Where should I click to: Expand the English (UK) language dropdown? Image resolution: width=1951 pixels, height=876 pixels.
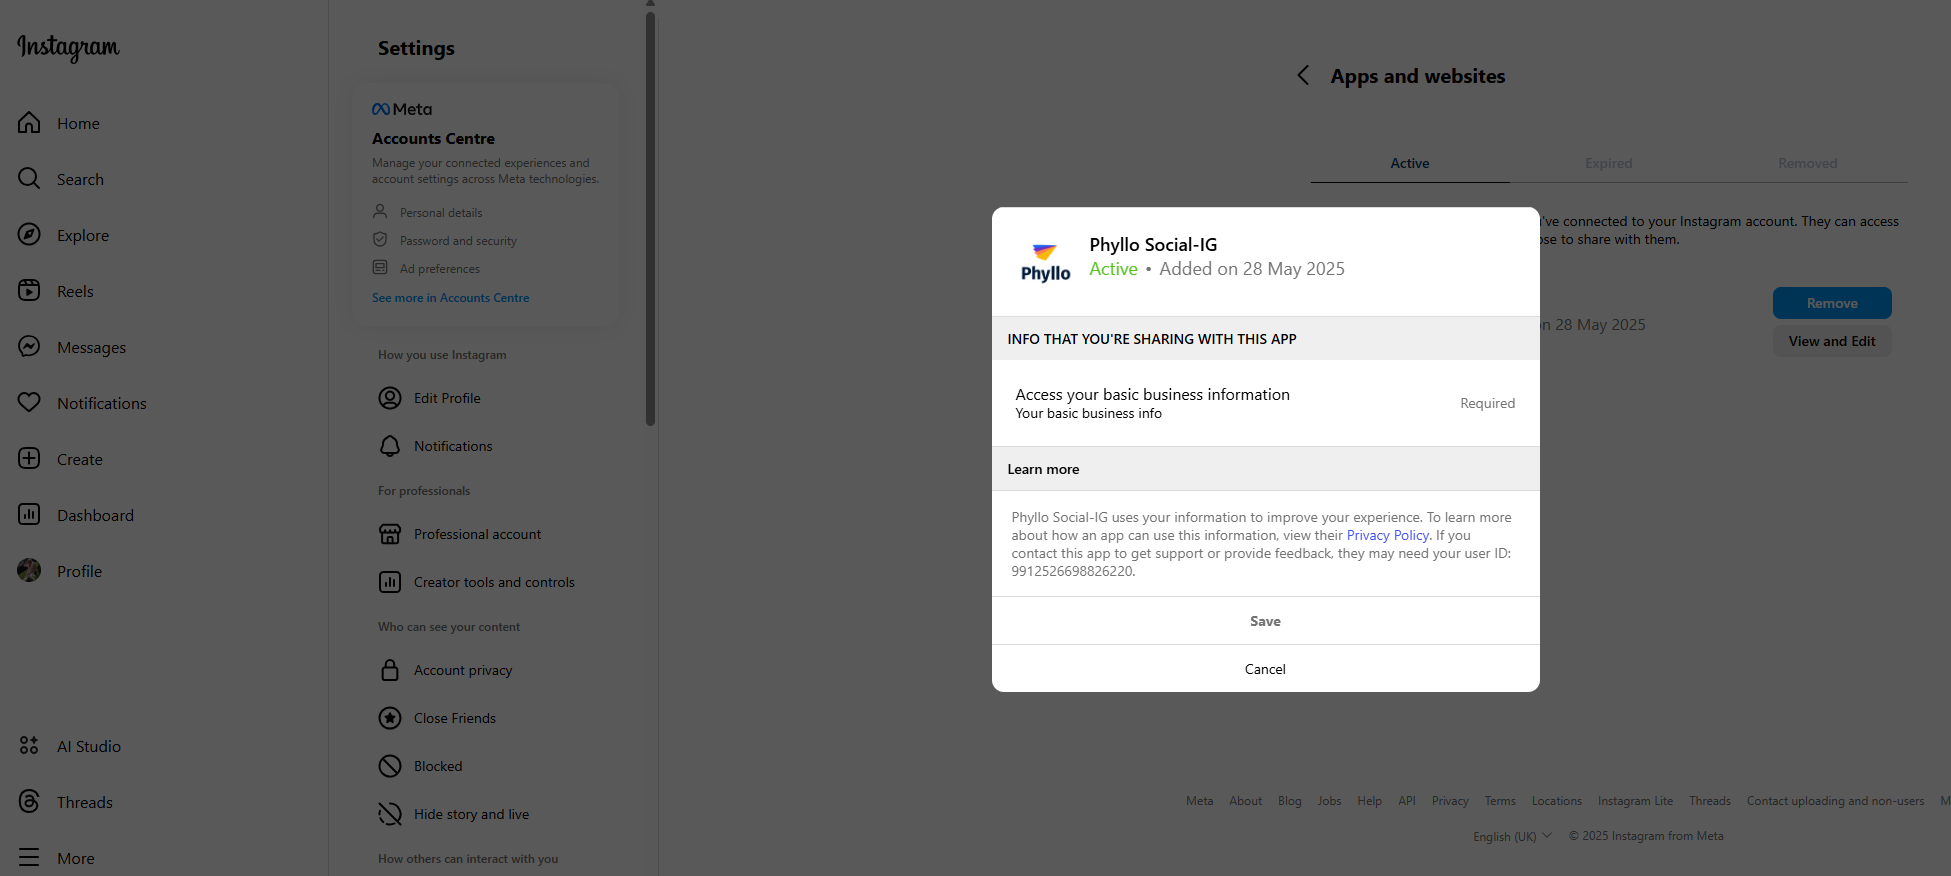(x=1512, y=836)
